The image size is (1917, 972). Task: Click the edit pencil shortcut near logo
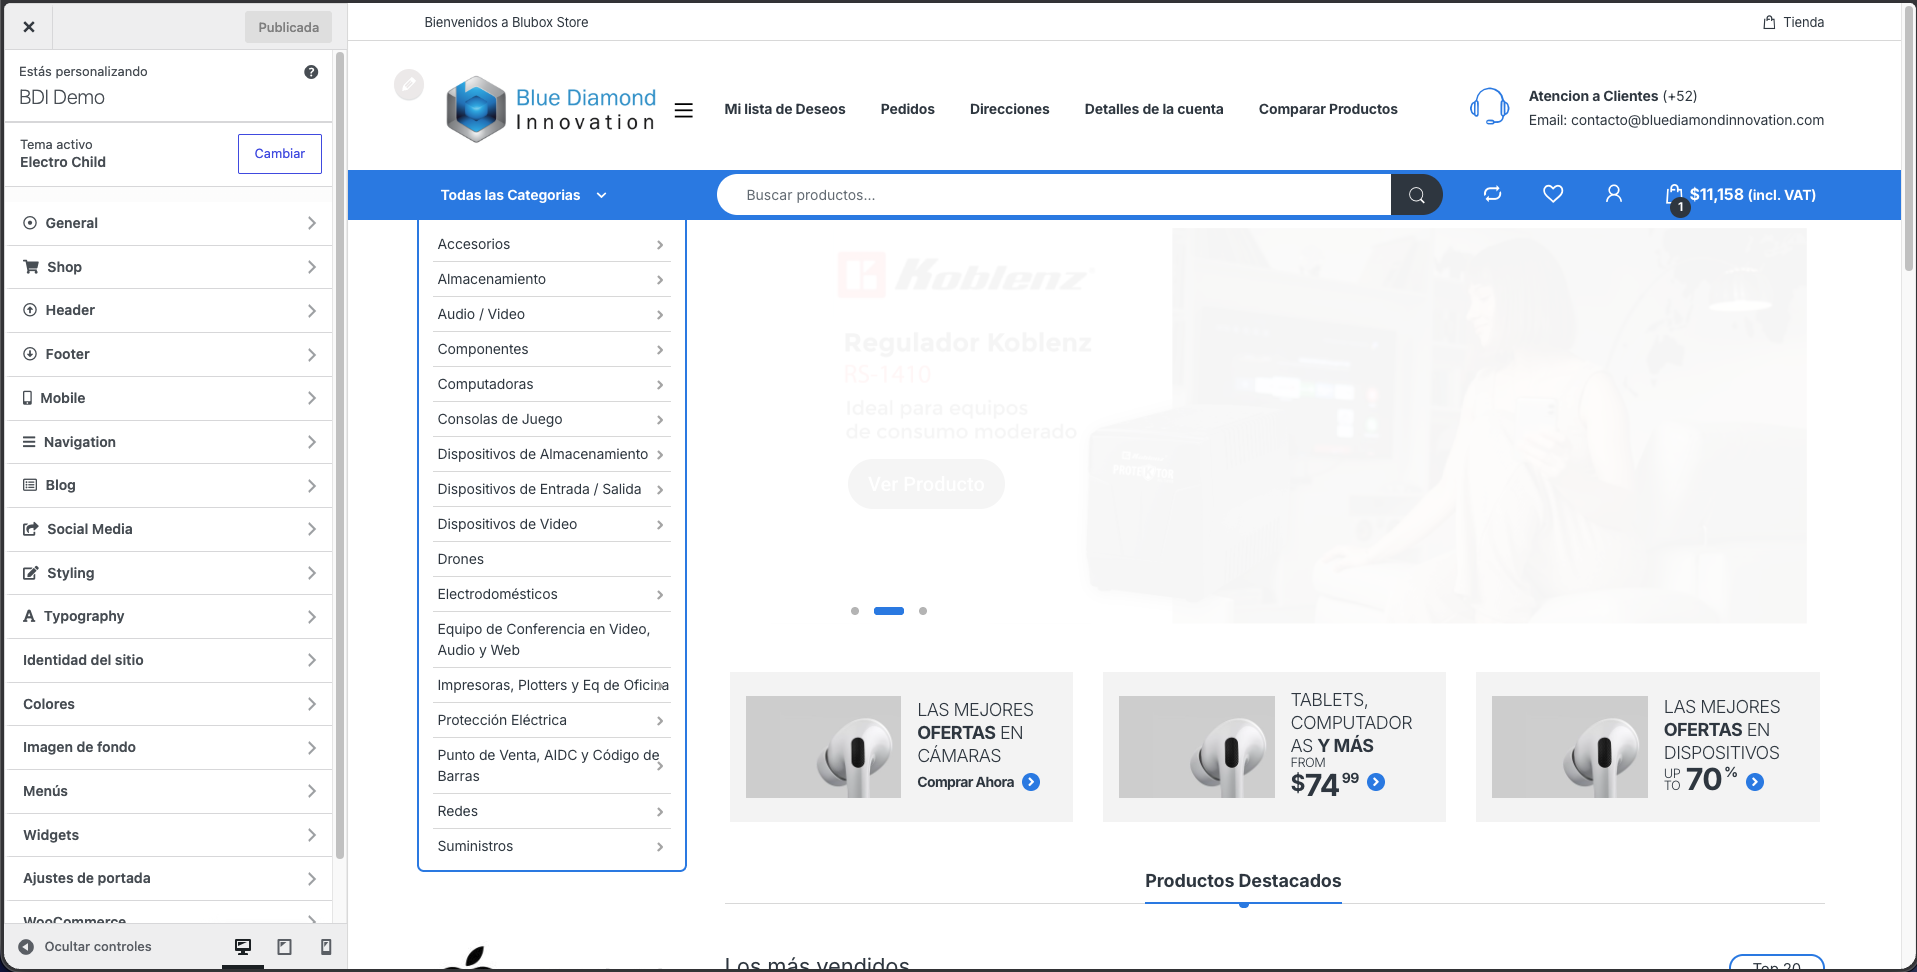pyautogui.click(x=409, y=85)
